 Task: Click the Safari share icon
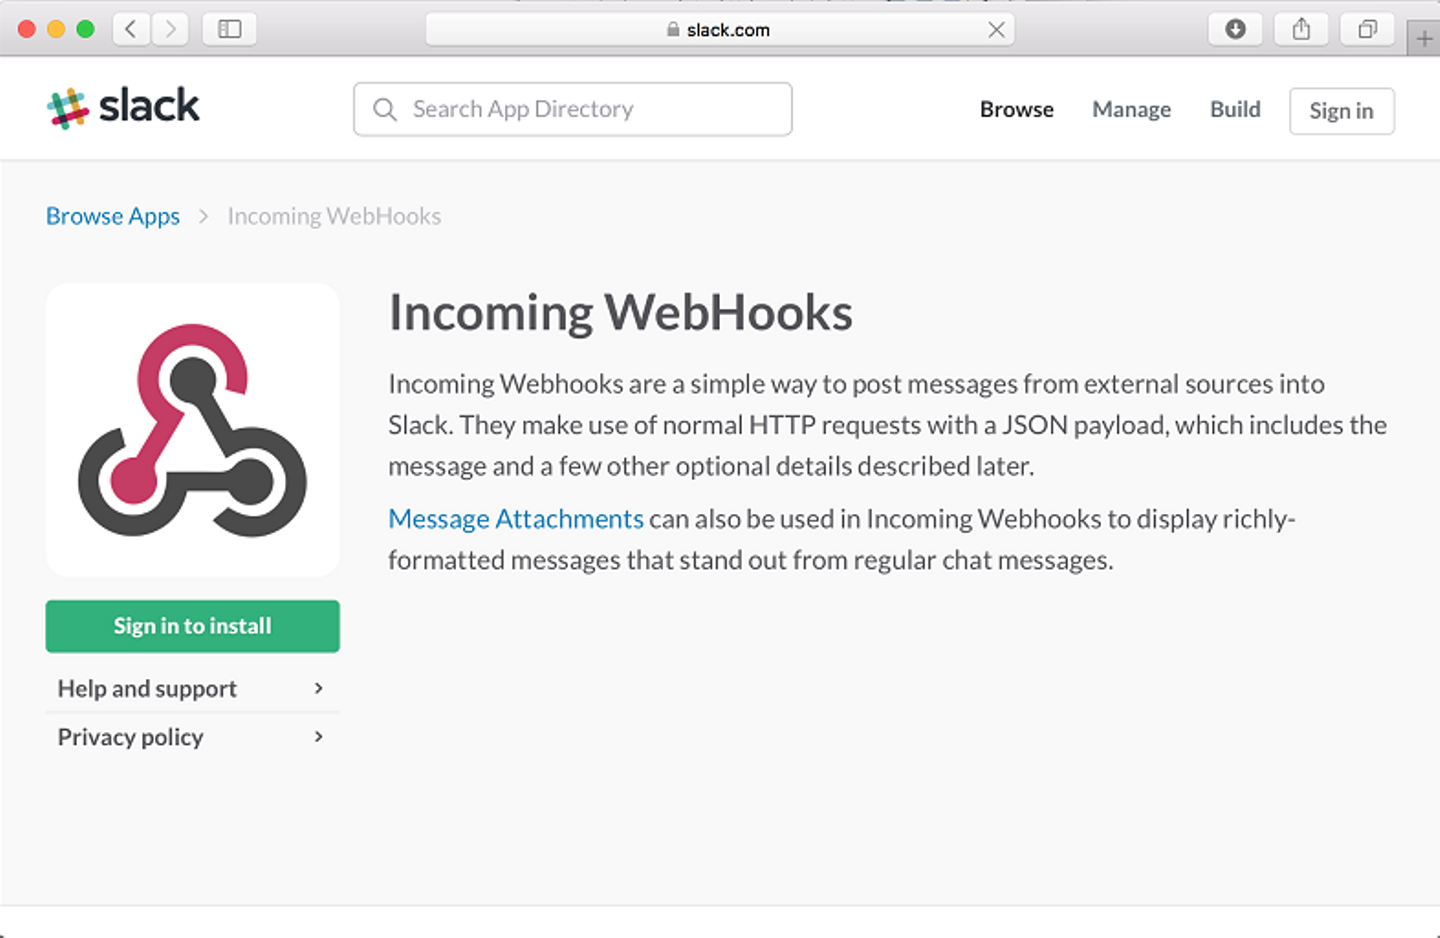pos(1301,29)
